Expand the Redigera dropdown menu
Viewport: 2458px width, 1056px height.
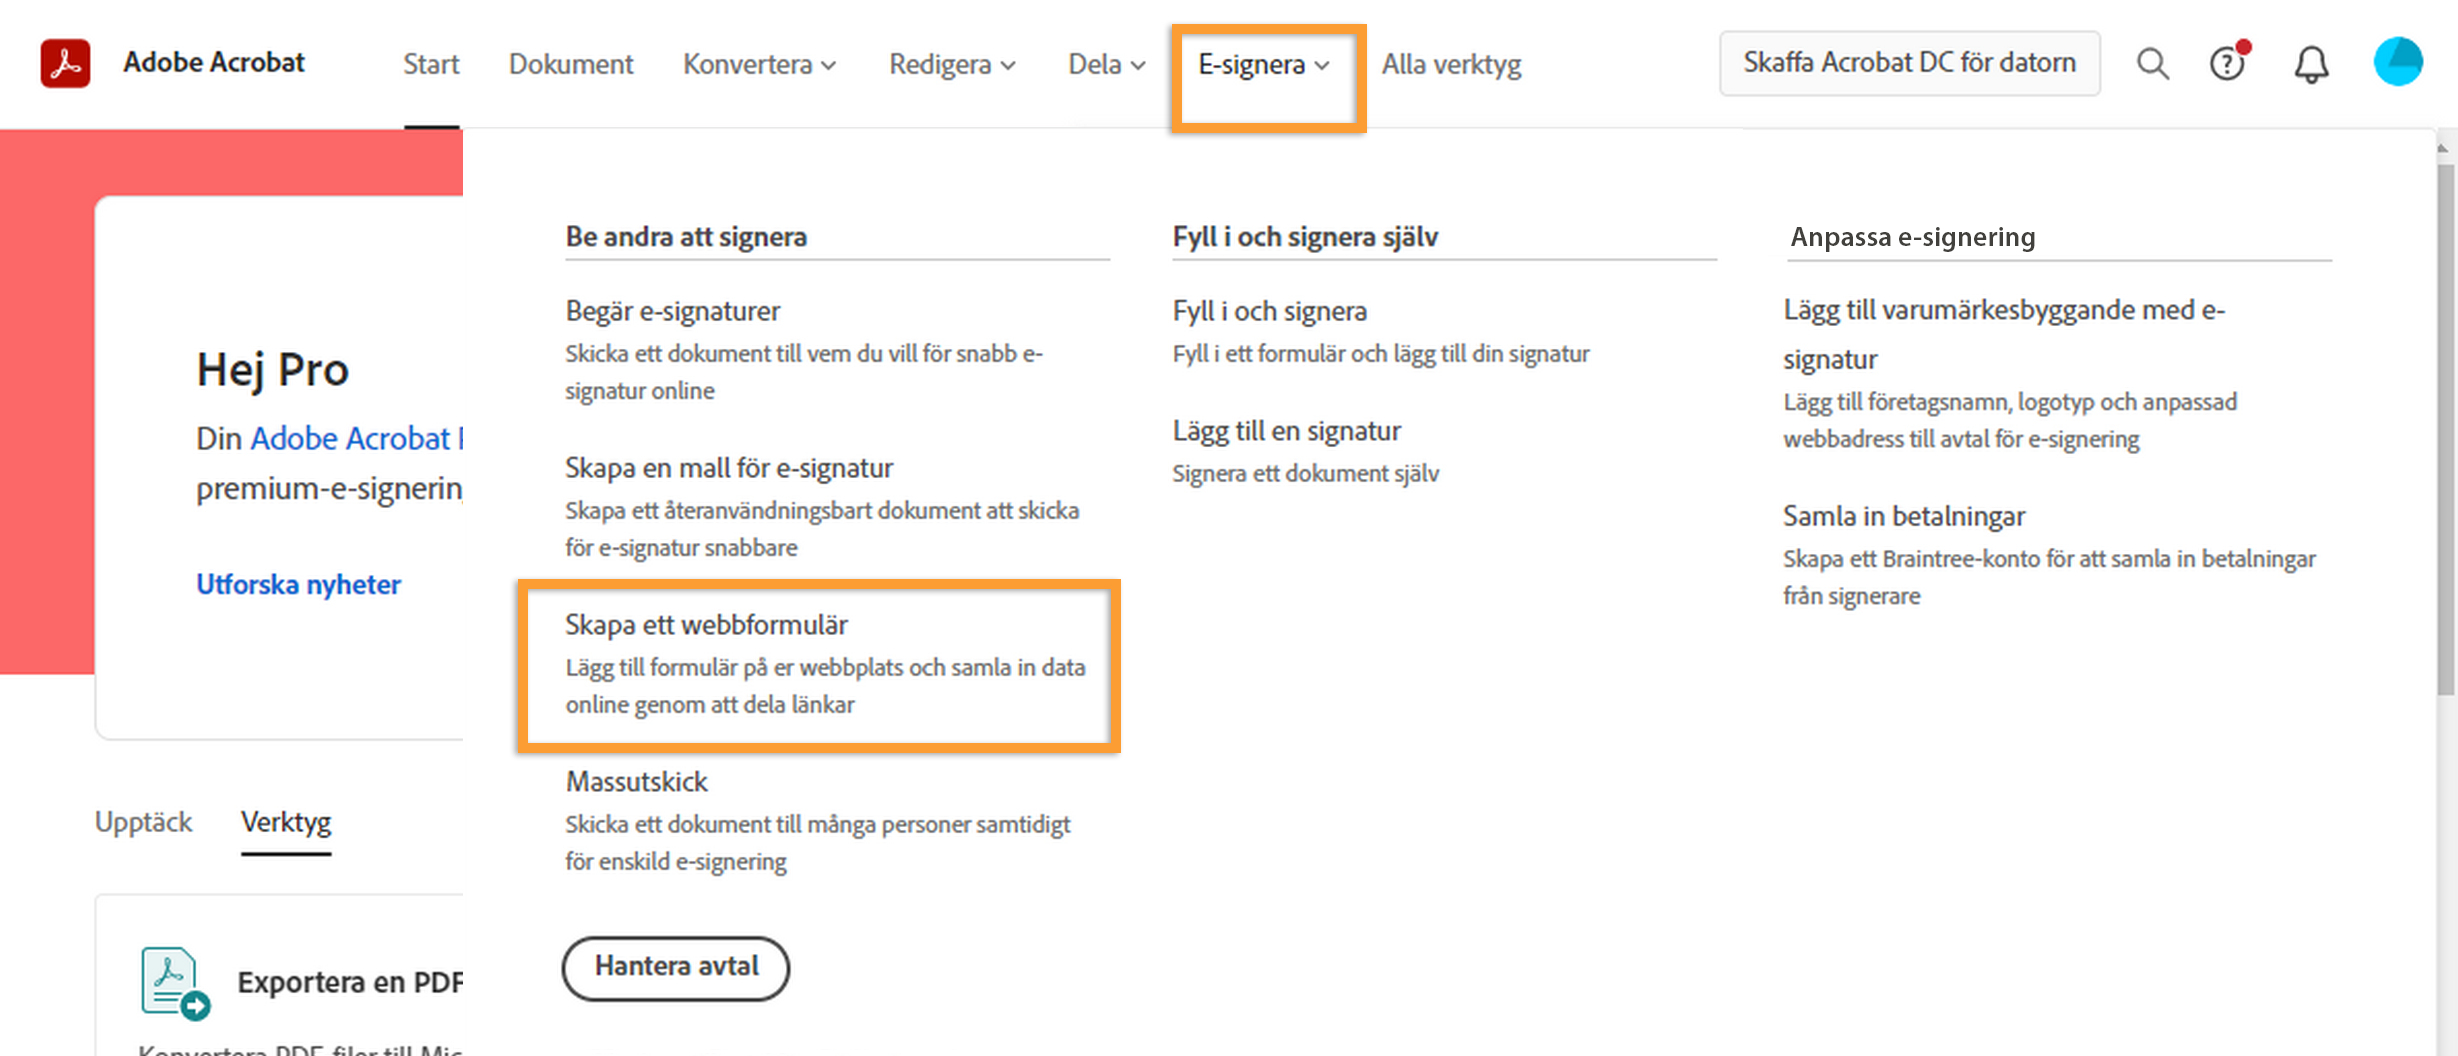952,65
